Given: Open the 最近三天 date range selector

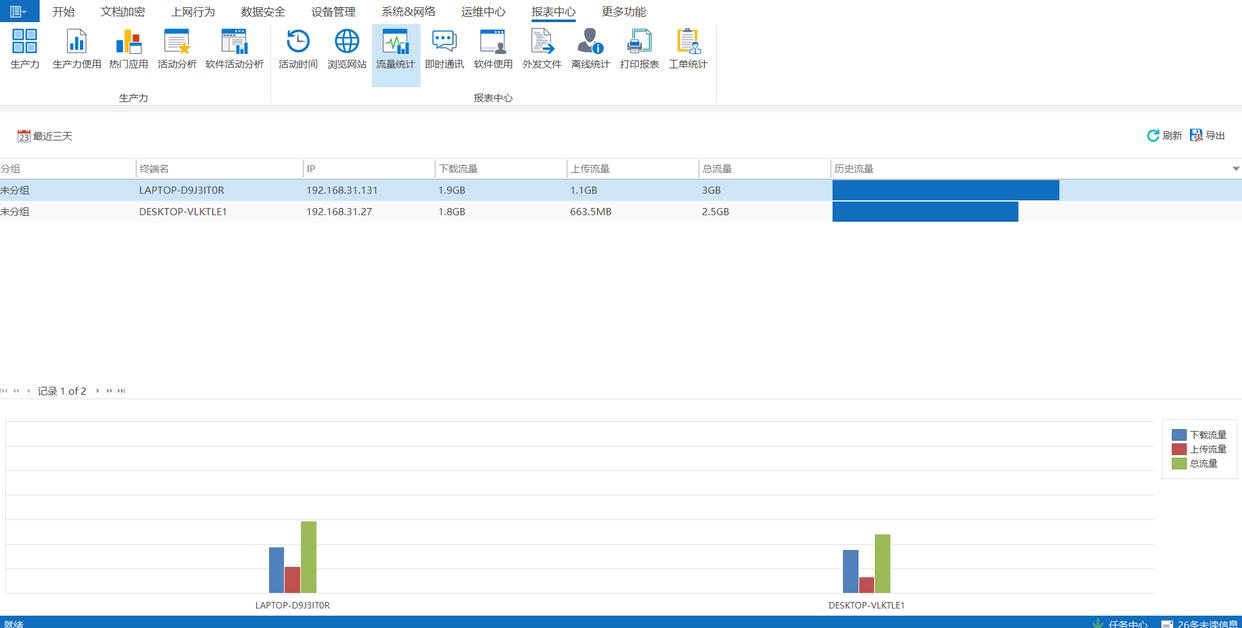Looking at the screenshot, I should tap(45, 136).
